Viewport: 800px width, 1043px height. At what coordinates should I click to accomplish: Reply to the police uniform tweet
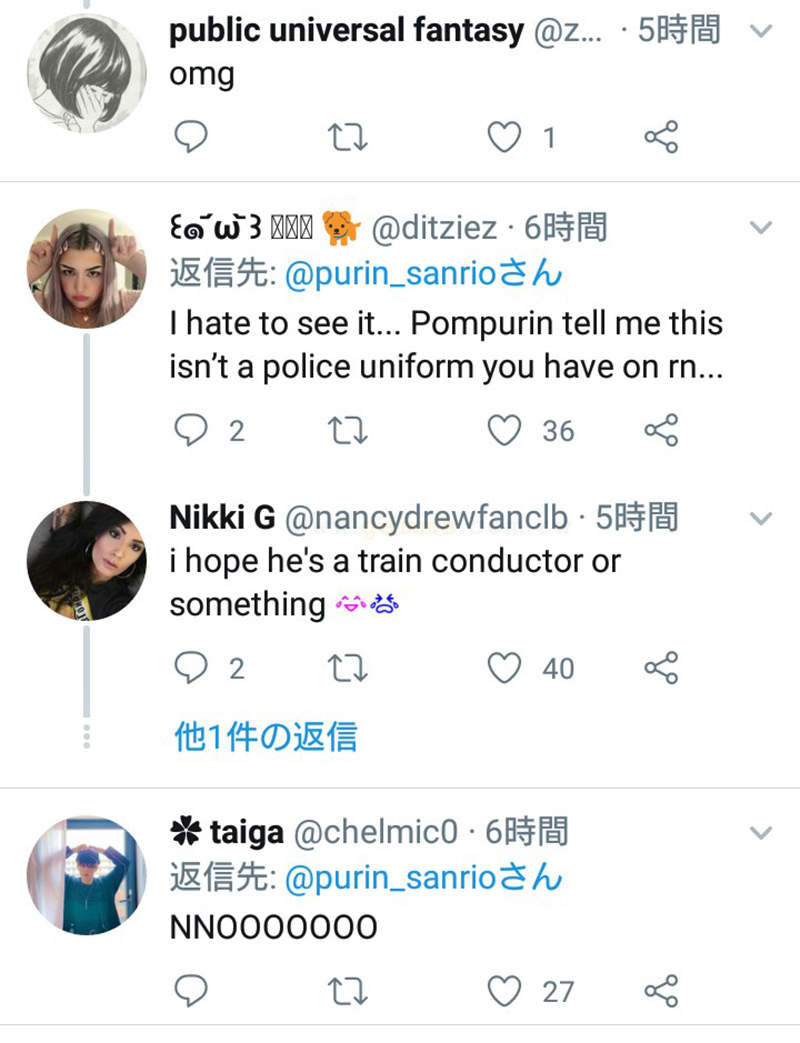(x=190, y=431)
